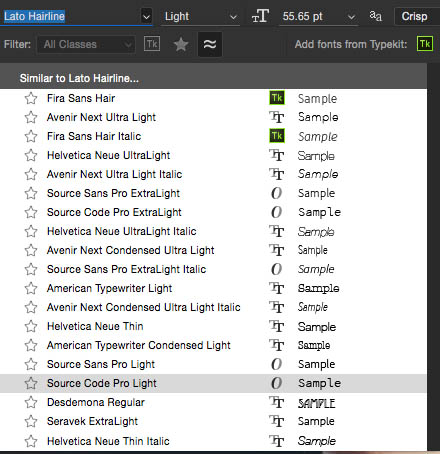The width and height of the screenshot is (440, 454).
Task: Open the All Classes filter dropdown
Action: tap(86, 44)
